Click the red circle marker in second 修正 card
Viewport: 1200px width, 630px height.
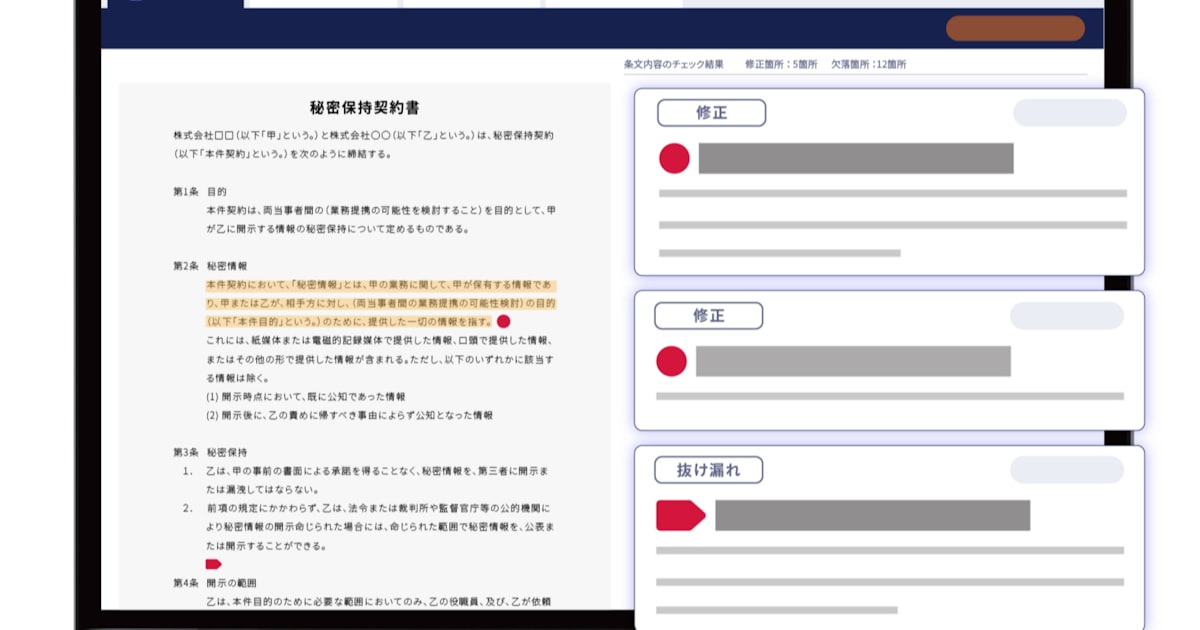(671, 360)
